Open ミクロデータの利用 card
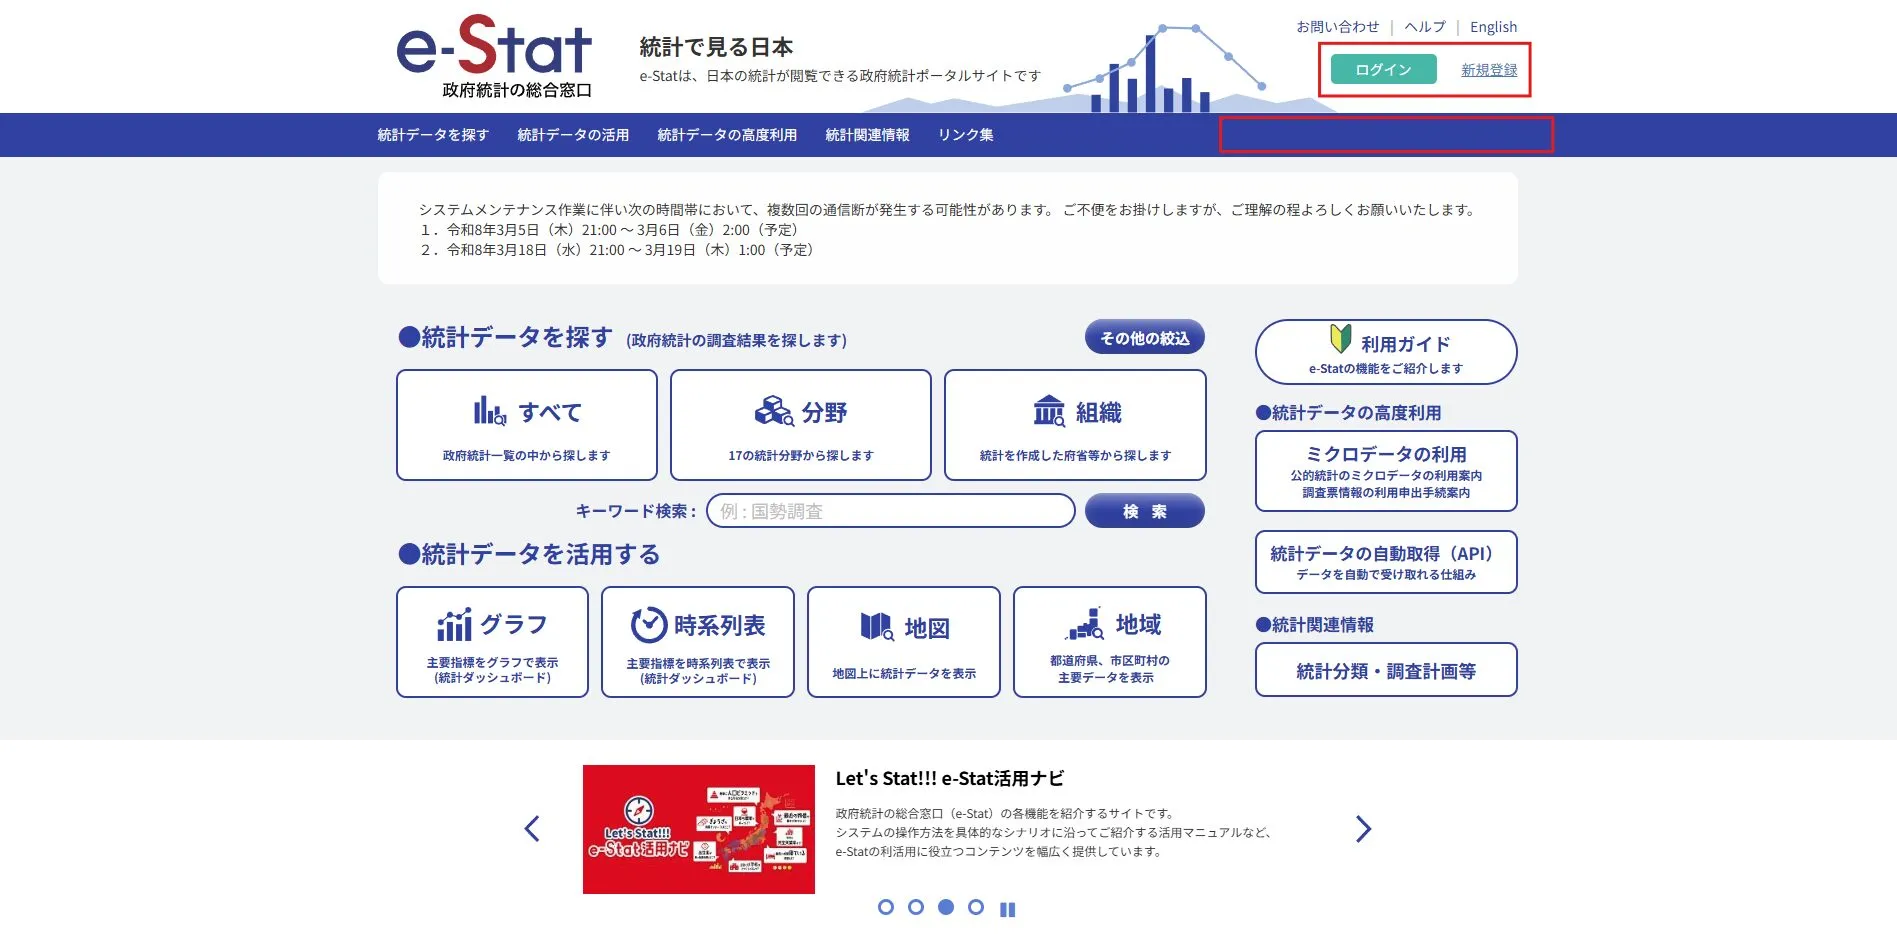The width and height of the screenshot is (1897, 941). (x=1386, y=471)
